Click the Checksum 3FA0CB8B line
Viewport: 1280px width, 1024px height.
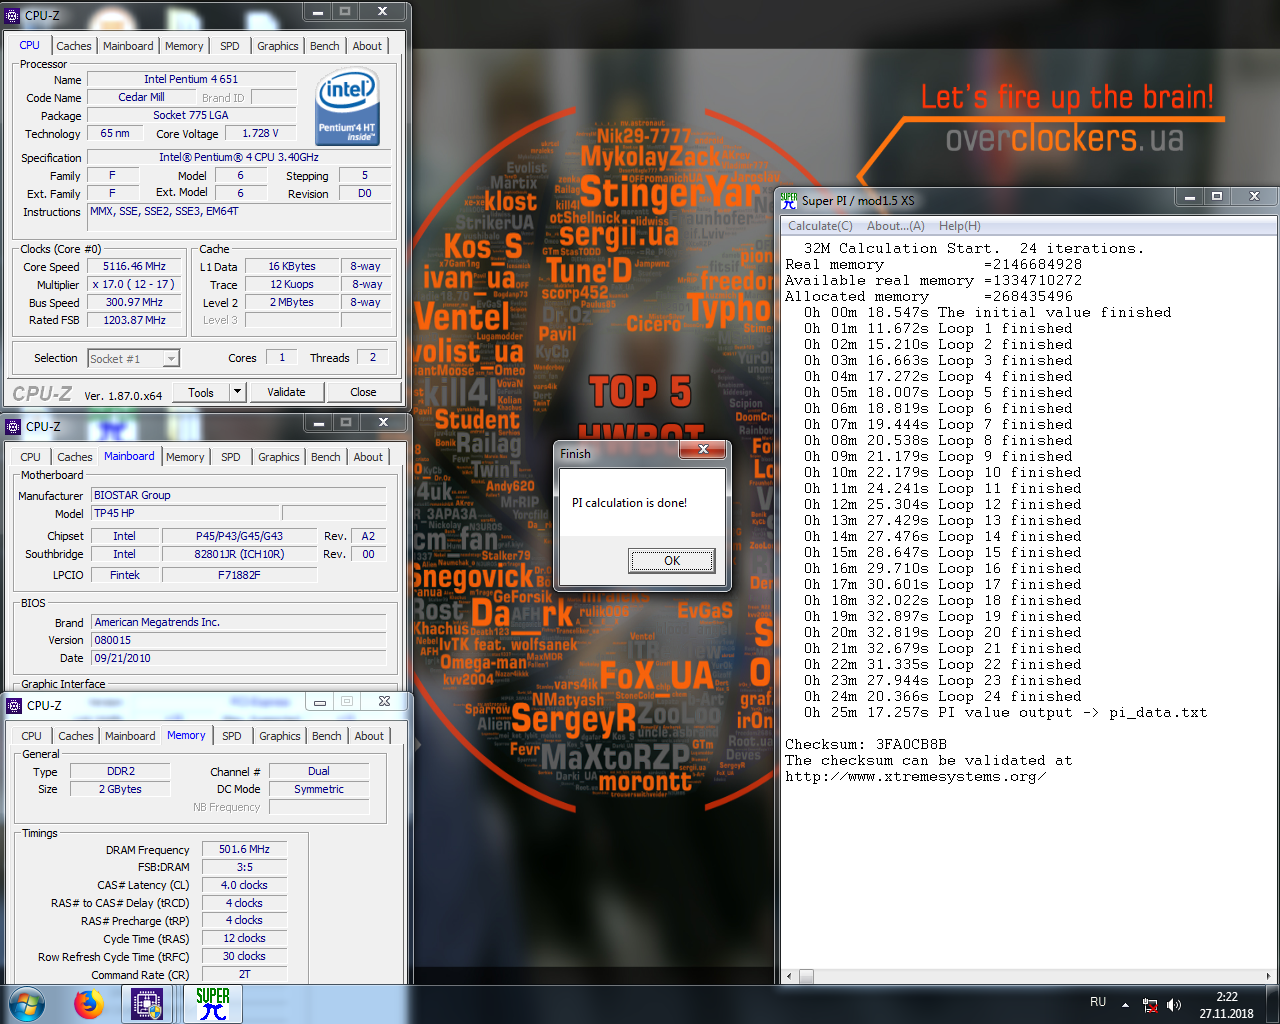[866, 744]
